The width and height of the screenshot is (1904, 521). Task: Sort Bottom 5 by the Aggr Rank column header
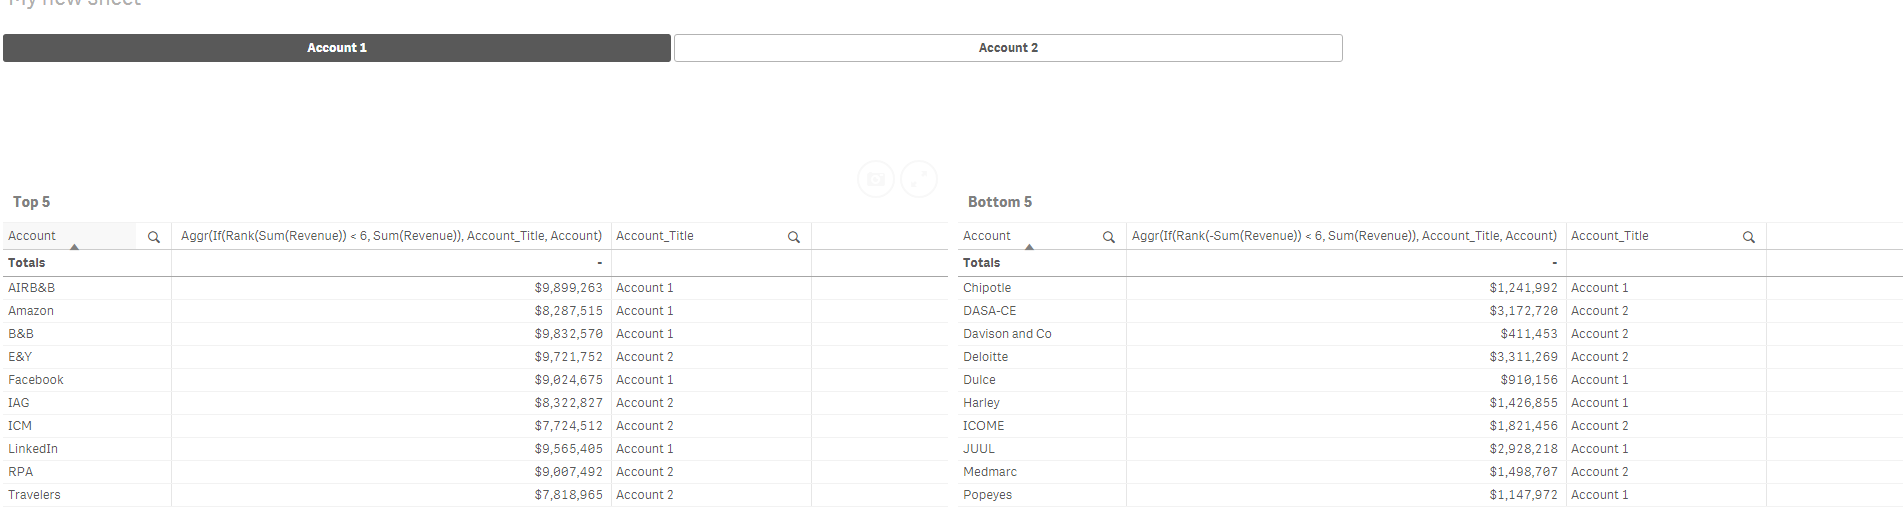[1344, 236]
